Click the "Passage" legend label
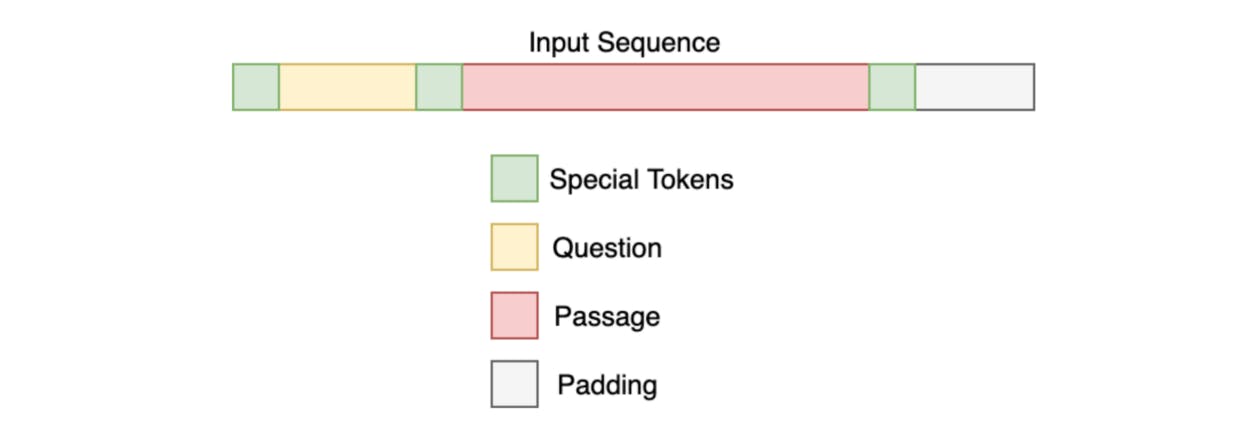Image resolution: width=1260 pixels, height=425 pixels. coord(607,317)
